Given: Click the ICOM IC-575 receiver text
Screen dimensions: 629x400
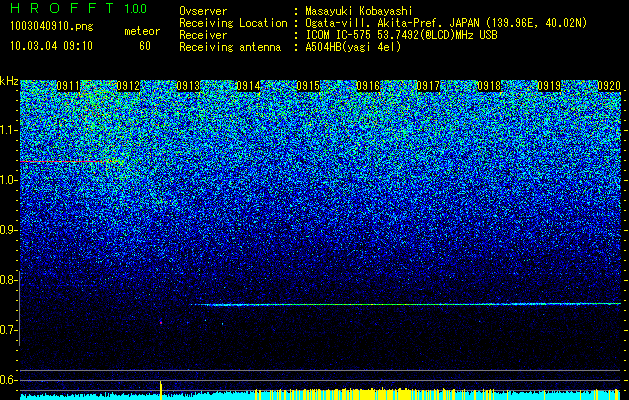Looking at the screenshot, I should (401, 35).
